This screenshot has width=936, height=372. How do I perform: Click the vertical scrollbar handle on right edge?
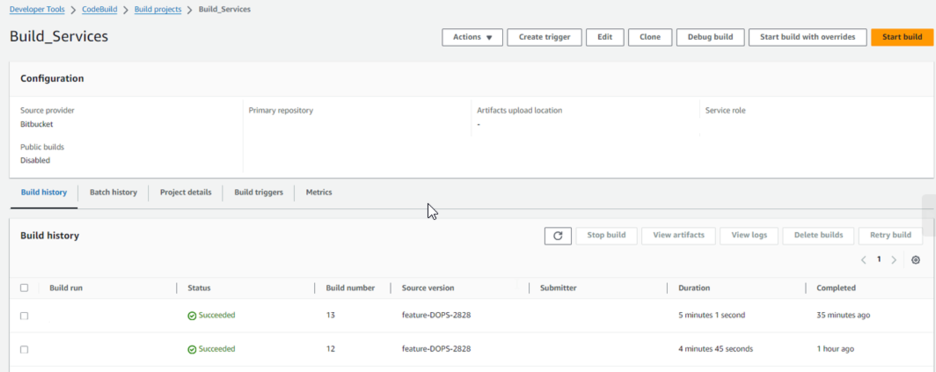pos(929,216)
